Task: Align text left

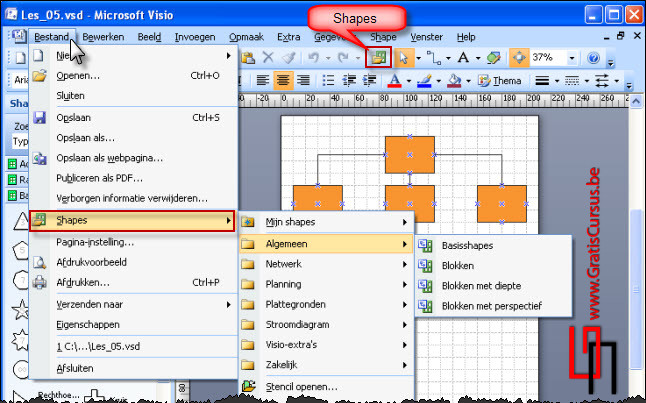Action: click(262, 80)
